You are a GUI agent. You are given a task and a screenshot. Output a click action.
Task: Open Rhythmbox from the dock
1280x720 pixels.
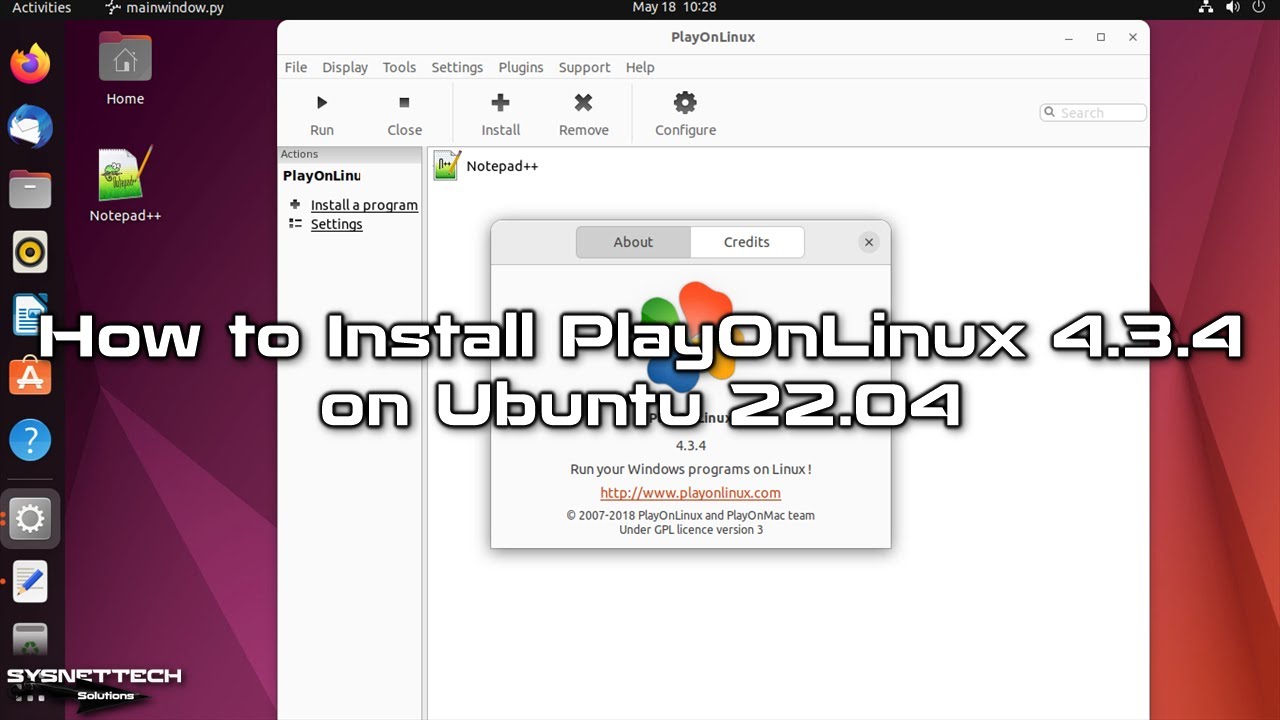click(x=30, y=252)
